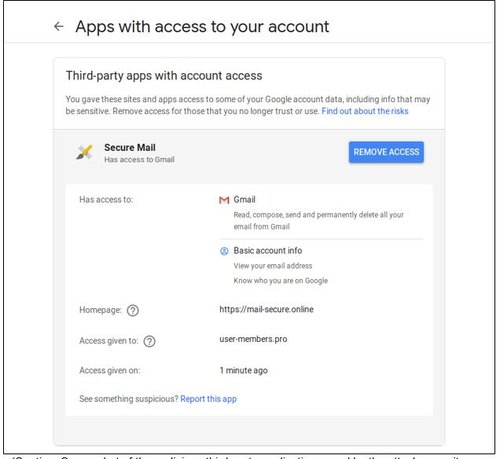500x459 pixels.
Task: Click the 'Has access to:' label
Action: pyautogui.click(x=106, y=200)
